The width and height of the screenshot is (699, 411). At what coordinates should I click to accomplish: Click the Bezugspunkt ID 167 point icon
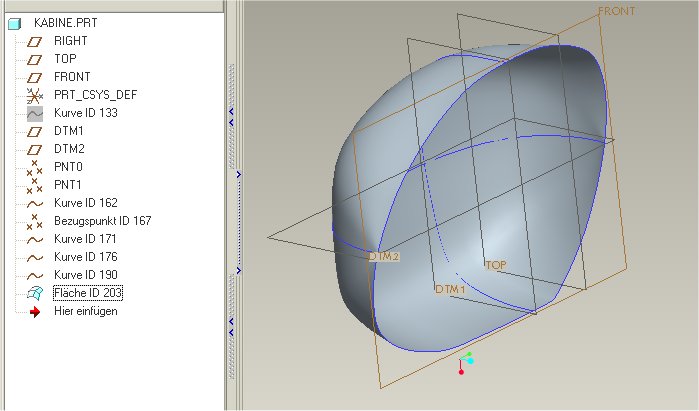[x=34, y=222]
